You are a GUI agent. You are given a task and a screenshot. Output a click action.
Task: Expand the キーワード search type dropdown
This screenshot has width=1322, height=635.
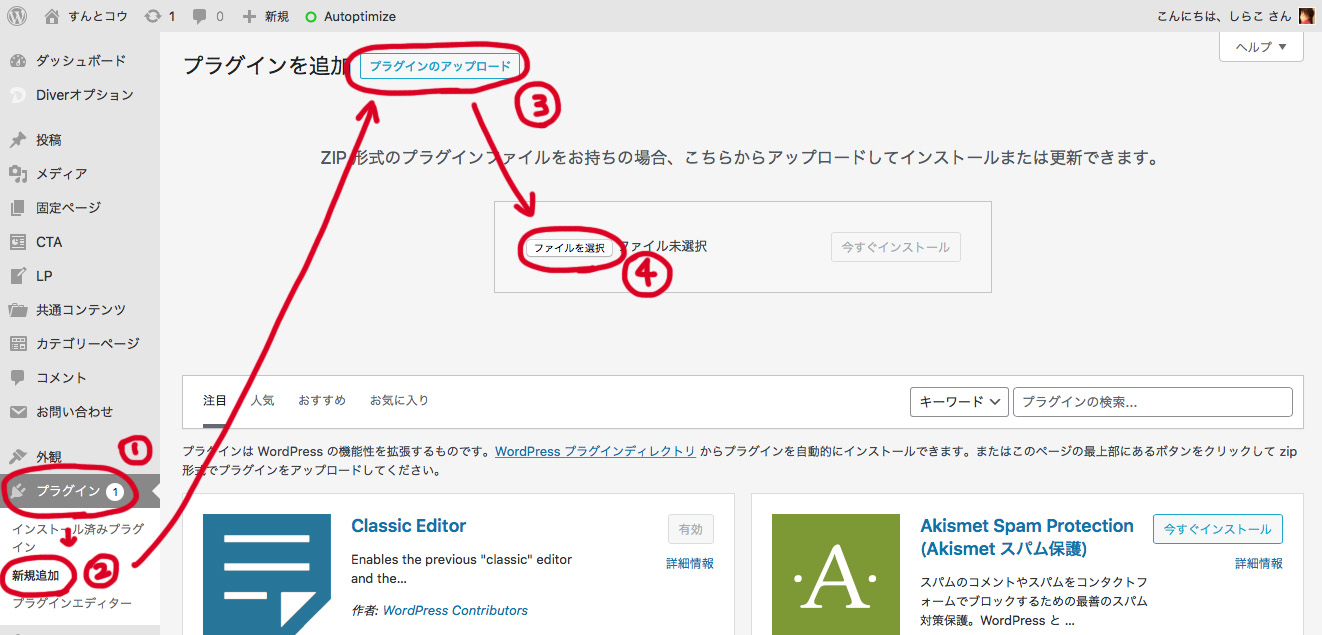pyautogui.click(x=958, y=402)
